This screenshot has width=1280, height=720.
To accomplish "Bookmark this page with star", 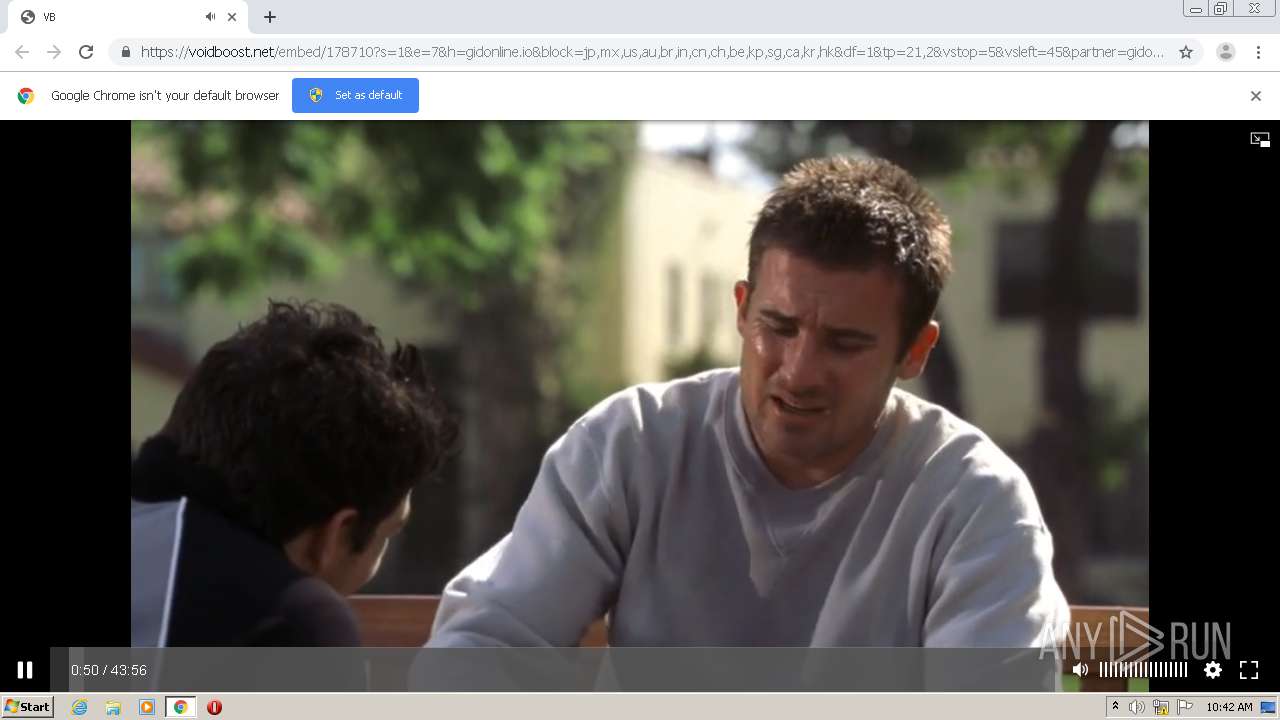I will pyautogui.click(x=1186, y=52).
